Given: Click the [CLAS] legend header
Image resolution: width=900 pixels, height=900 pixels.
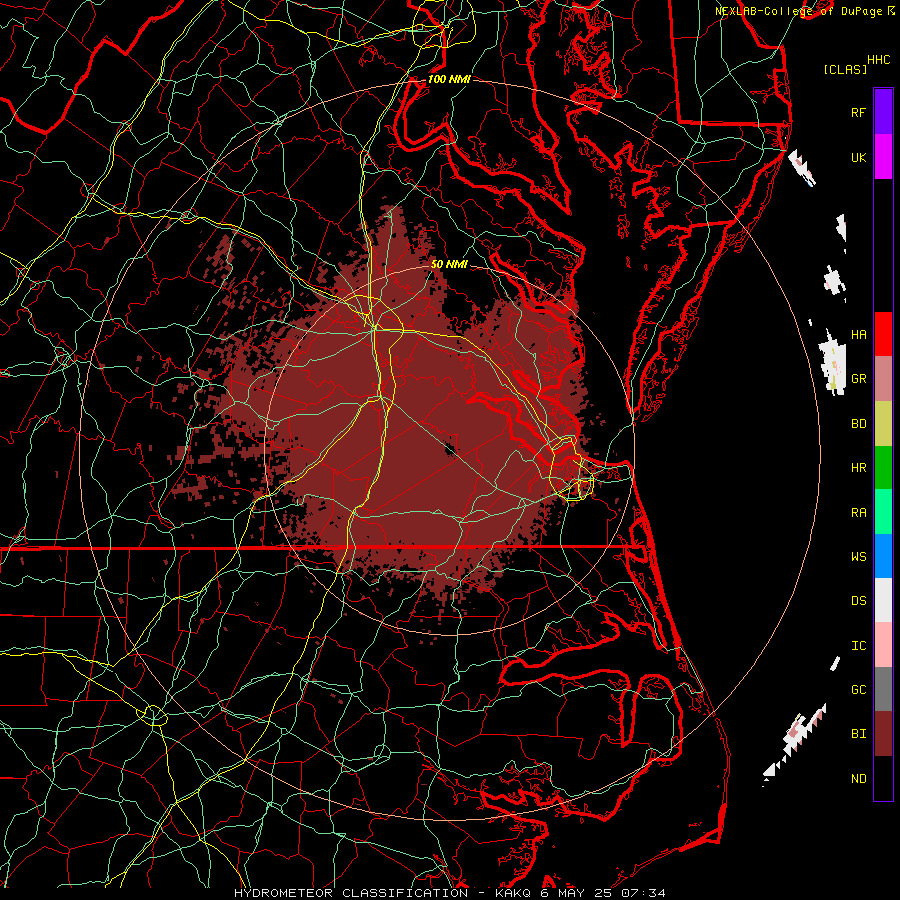Looking at the screenshot, I should (x=845, y=69).
